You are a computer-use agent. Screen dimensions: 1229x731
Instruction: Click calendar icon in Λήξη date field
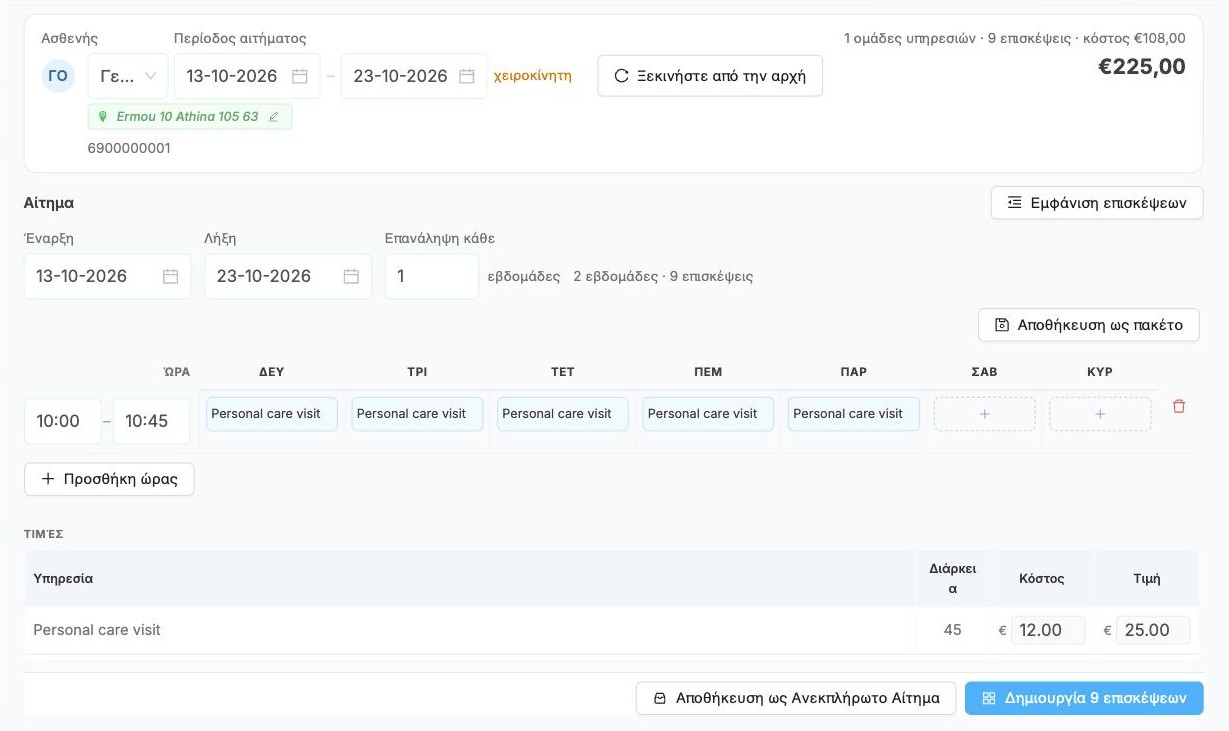(x=351, y=276)
